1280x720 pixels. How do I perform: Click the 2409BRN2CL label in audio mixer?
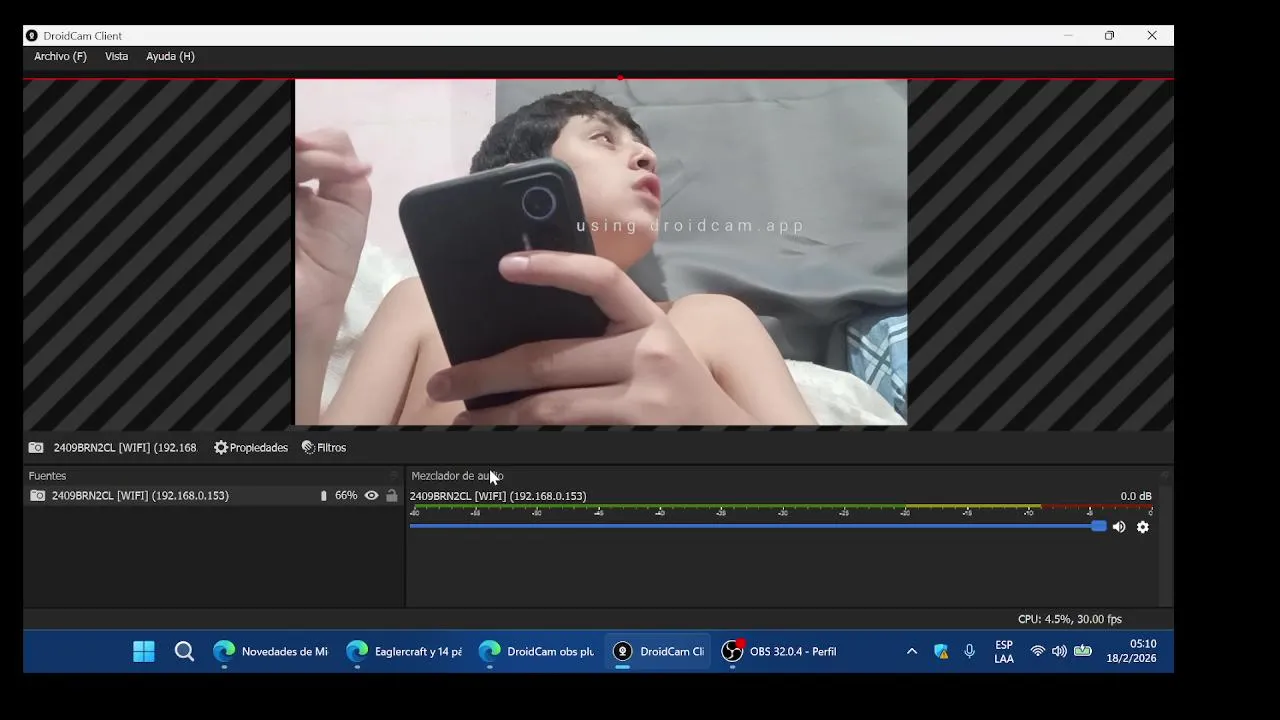click(498, 496)
